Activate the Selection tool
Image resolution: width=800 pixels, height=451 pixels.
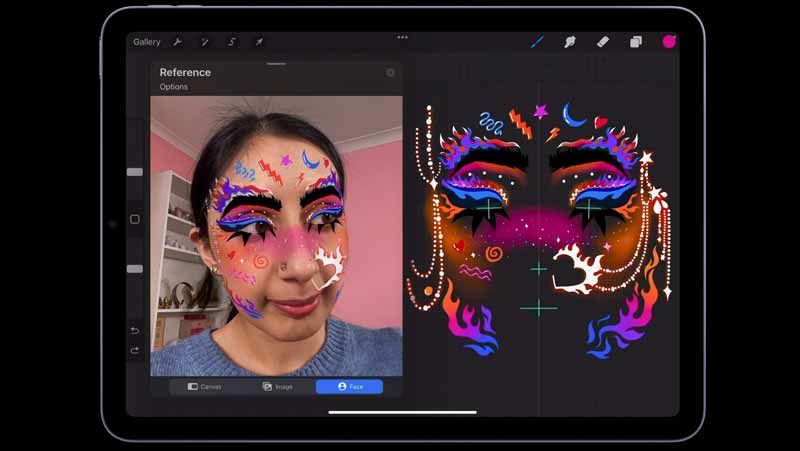(232, 42)
